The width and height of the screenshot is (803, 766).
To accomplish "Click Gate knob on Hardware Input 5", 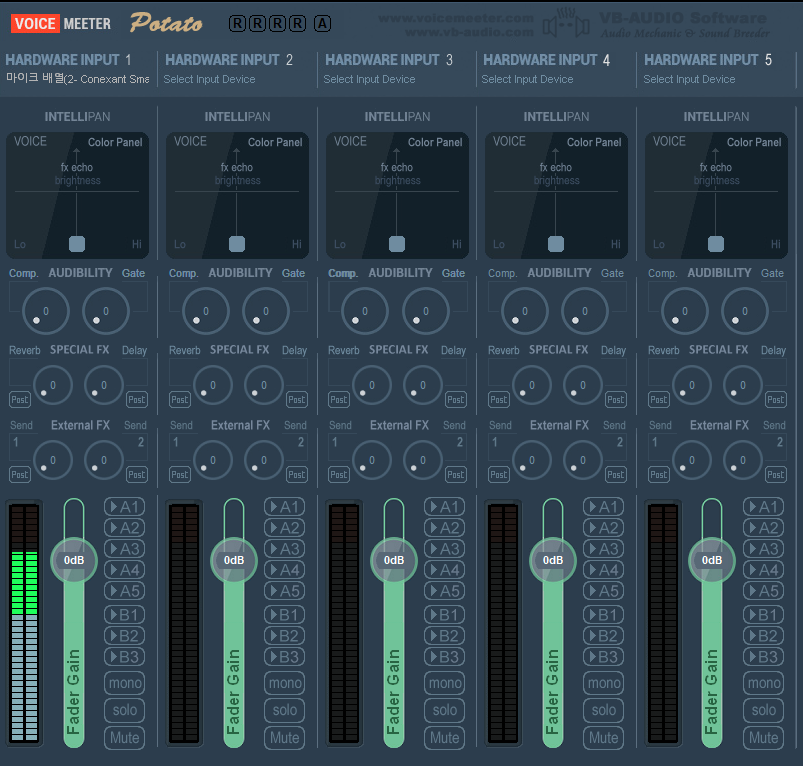I will [x=745, y=310].
